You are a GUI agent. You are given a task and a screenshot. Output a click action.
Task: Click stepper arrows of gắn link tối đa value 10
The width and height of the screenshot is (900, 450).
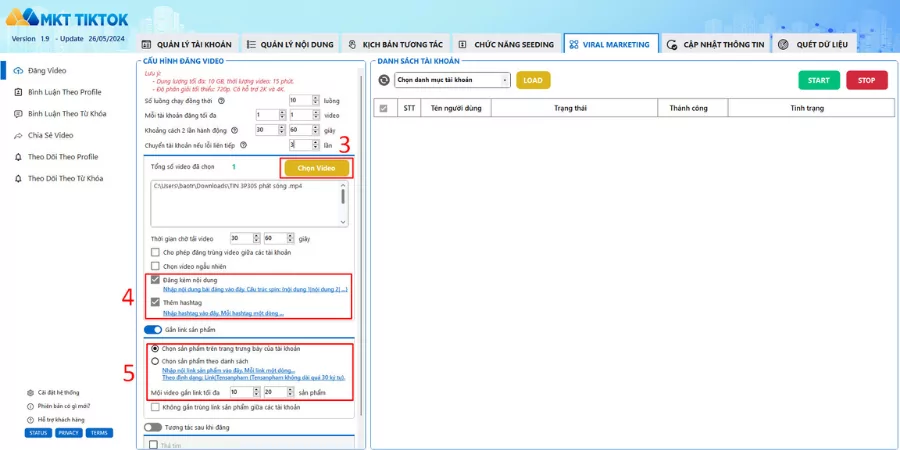pyautogui.click(x=257, y=392)
